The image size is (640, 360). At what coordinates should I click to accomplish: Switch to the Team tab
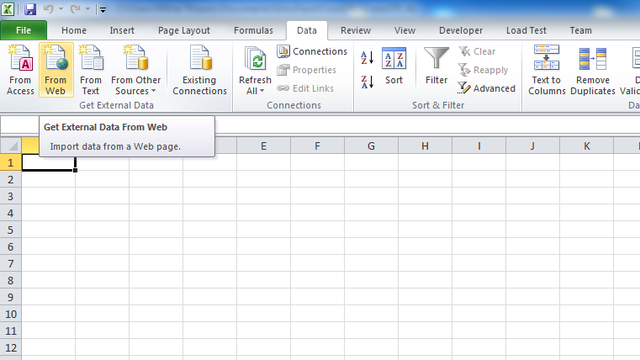tap(581, 31)
